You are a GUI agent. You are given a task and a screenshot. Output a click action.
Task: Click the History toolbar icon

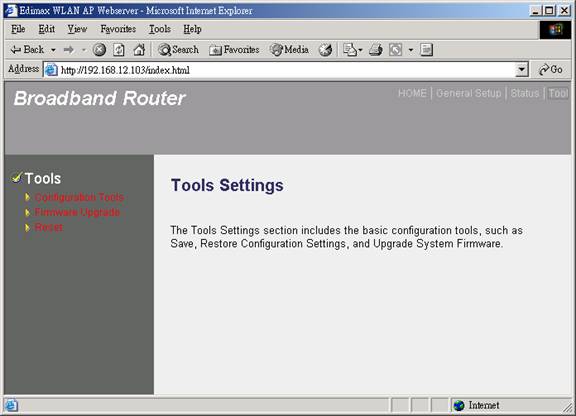325,50
